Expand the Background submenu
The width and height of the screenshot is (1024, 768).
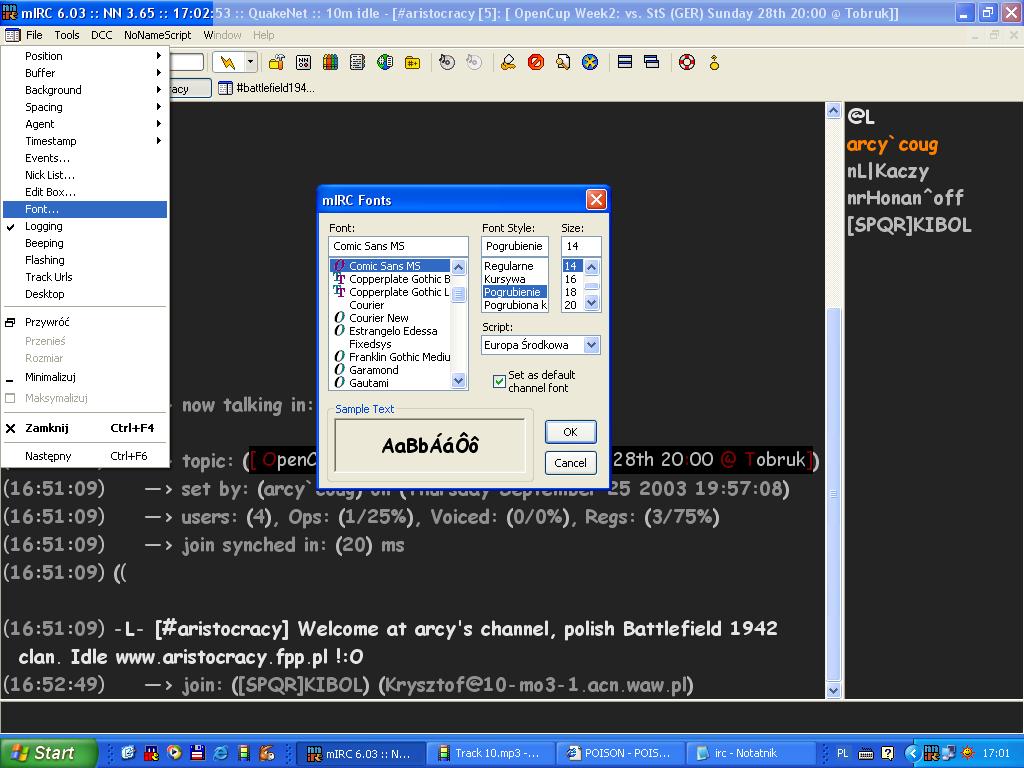click(53, 90)
